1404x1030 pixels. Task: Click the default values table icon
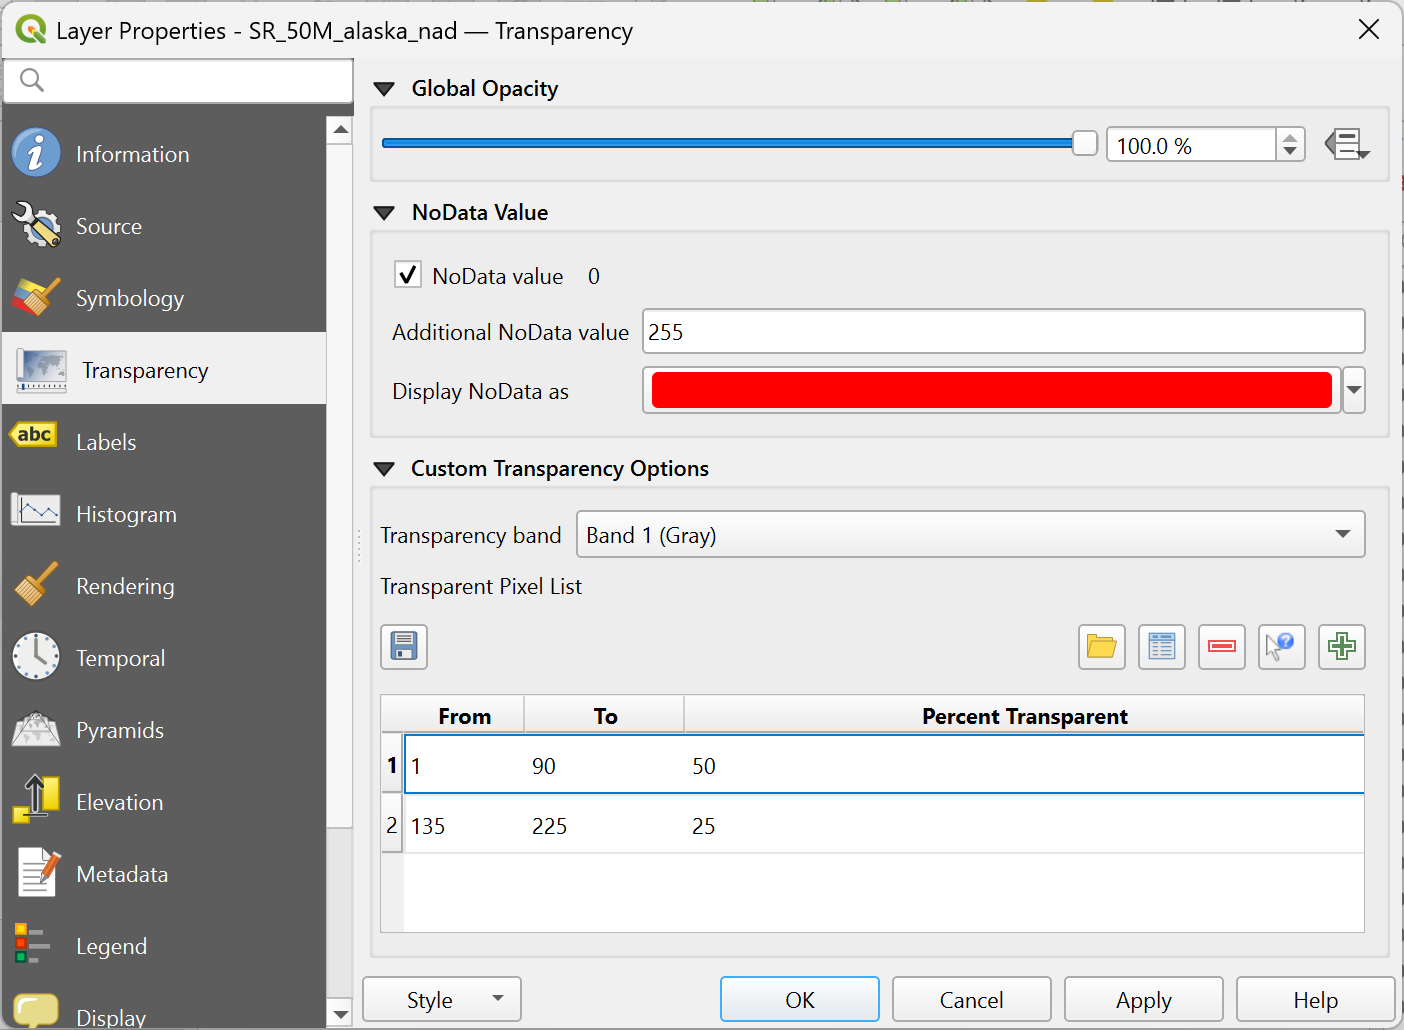[1161, 647]
